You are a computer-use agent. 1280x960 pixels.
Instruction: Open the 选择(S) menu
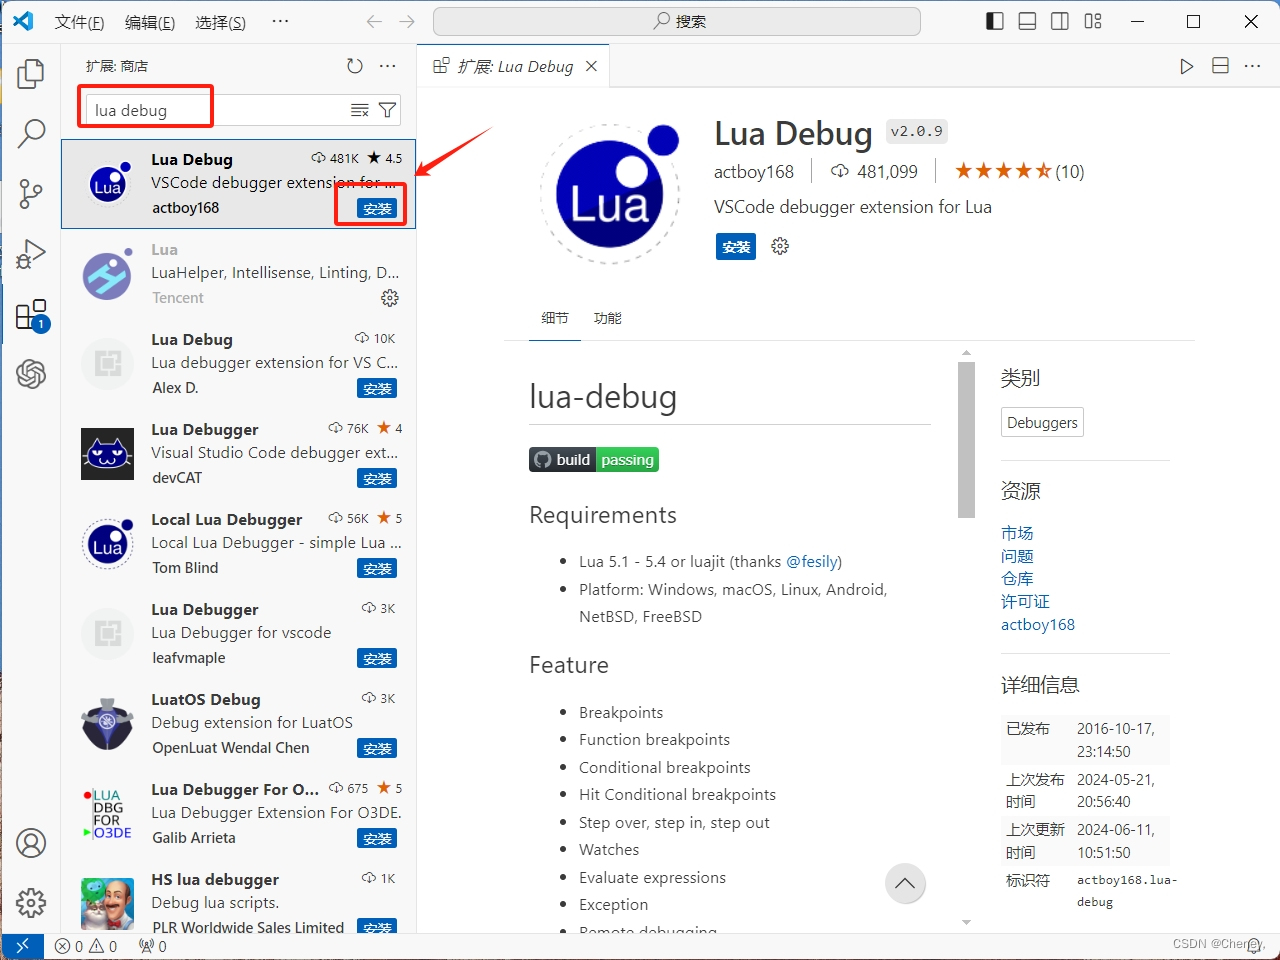[x=221, y=22]
